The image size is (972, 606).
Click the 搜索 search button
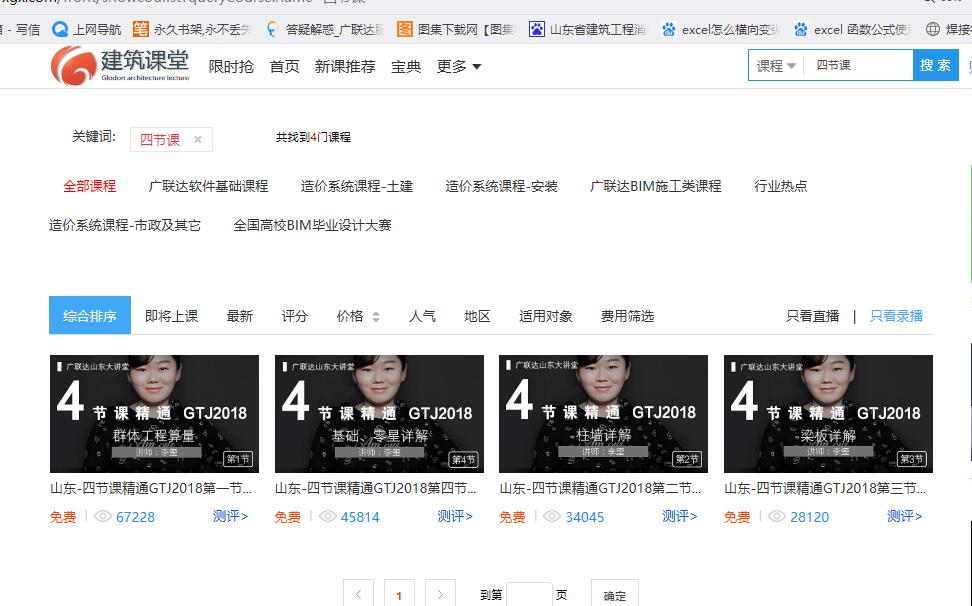coord(935,65)
